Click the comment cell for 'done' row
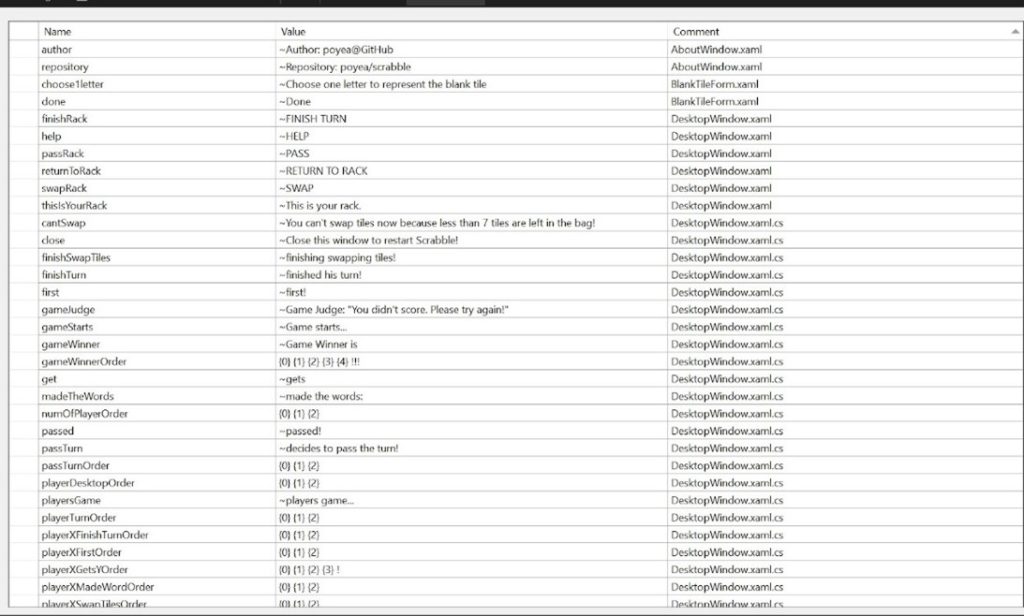The width and height of the screenshot is (1024, 616). pos(715,101)
